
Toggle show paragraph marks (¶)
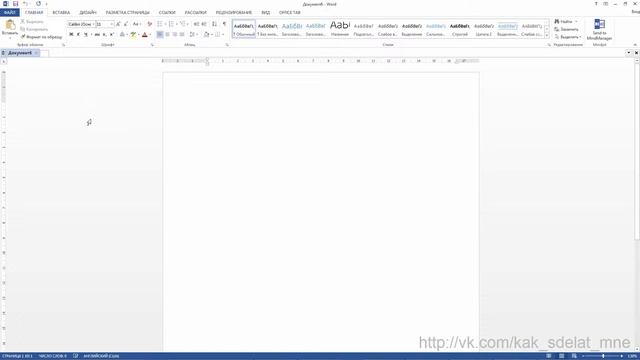224,24
